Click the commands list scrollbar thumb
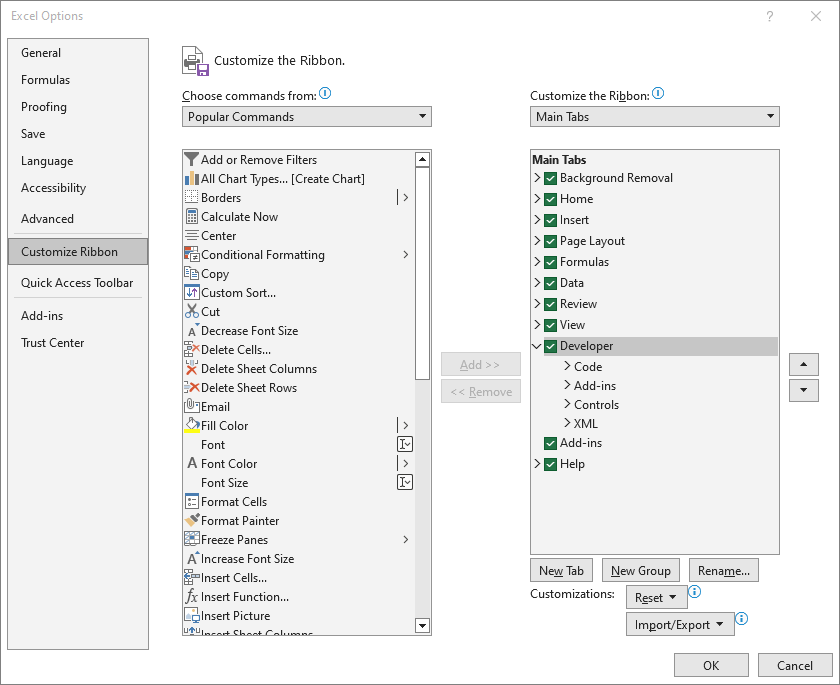 [423, 273]
